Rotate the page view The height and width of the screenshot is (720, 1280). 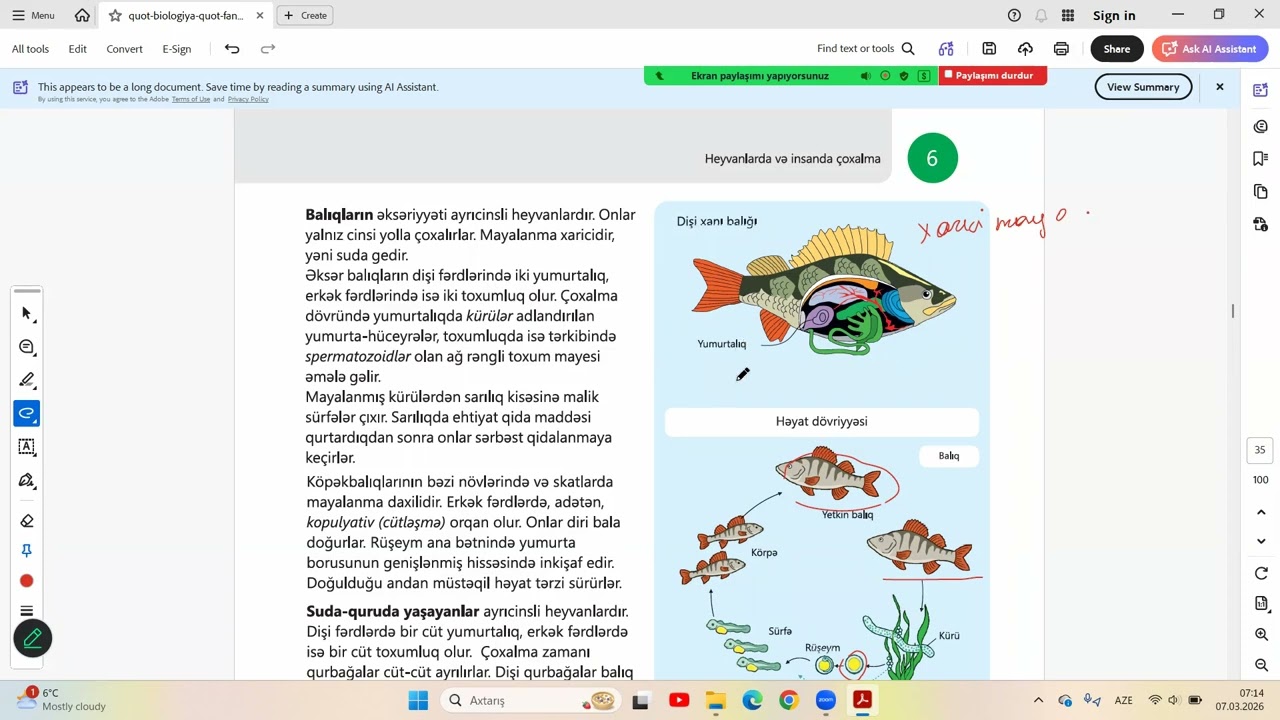point(1261,573)
